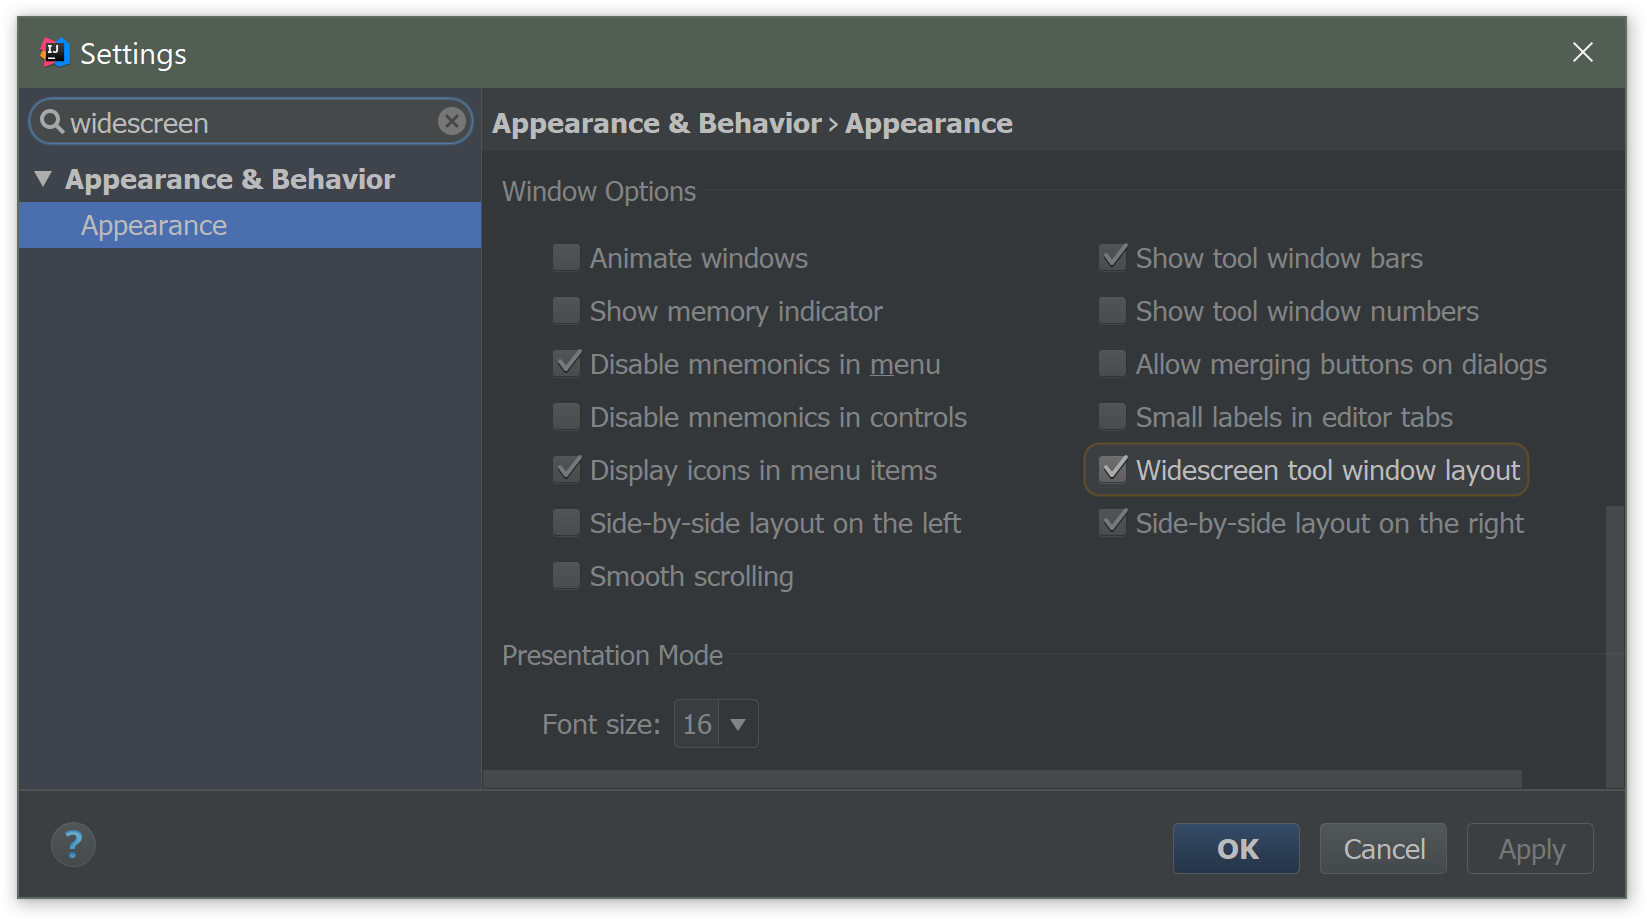
Task: Click the vertical scrollbar thumb
Action: tap(1615, 647)
